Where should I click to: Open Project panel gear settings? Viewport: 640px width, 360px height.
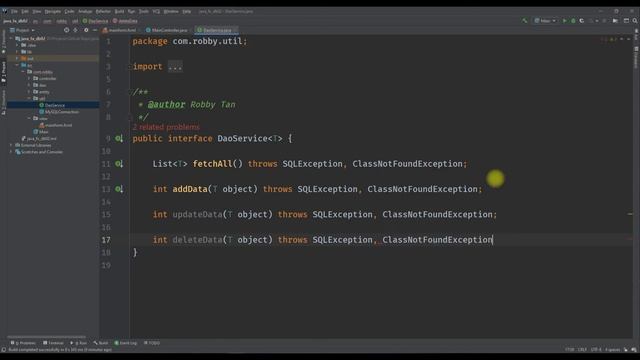click(86, 30)
